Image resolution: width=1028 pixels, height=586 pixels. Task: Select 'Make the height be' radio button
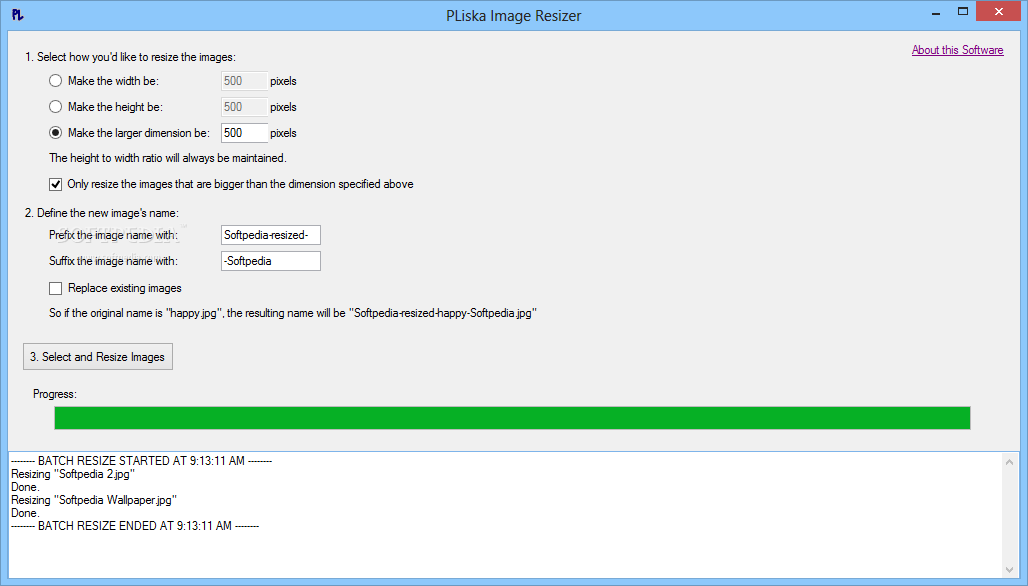tap(56, 107)
